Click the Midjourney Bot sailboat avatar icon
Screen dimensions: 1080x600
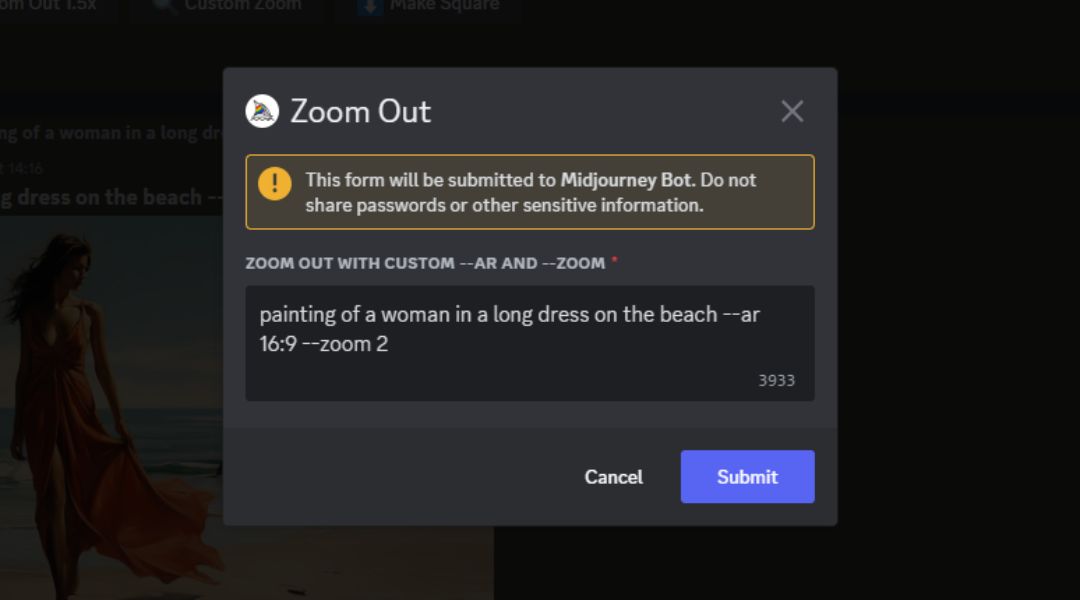(x=260, y=111)
